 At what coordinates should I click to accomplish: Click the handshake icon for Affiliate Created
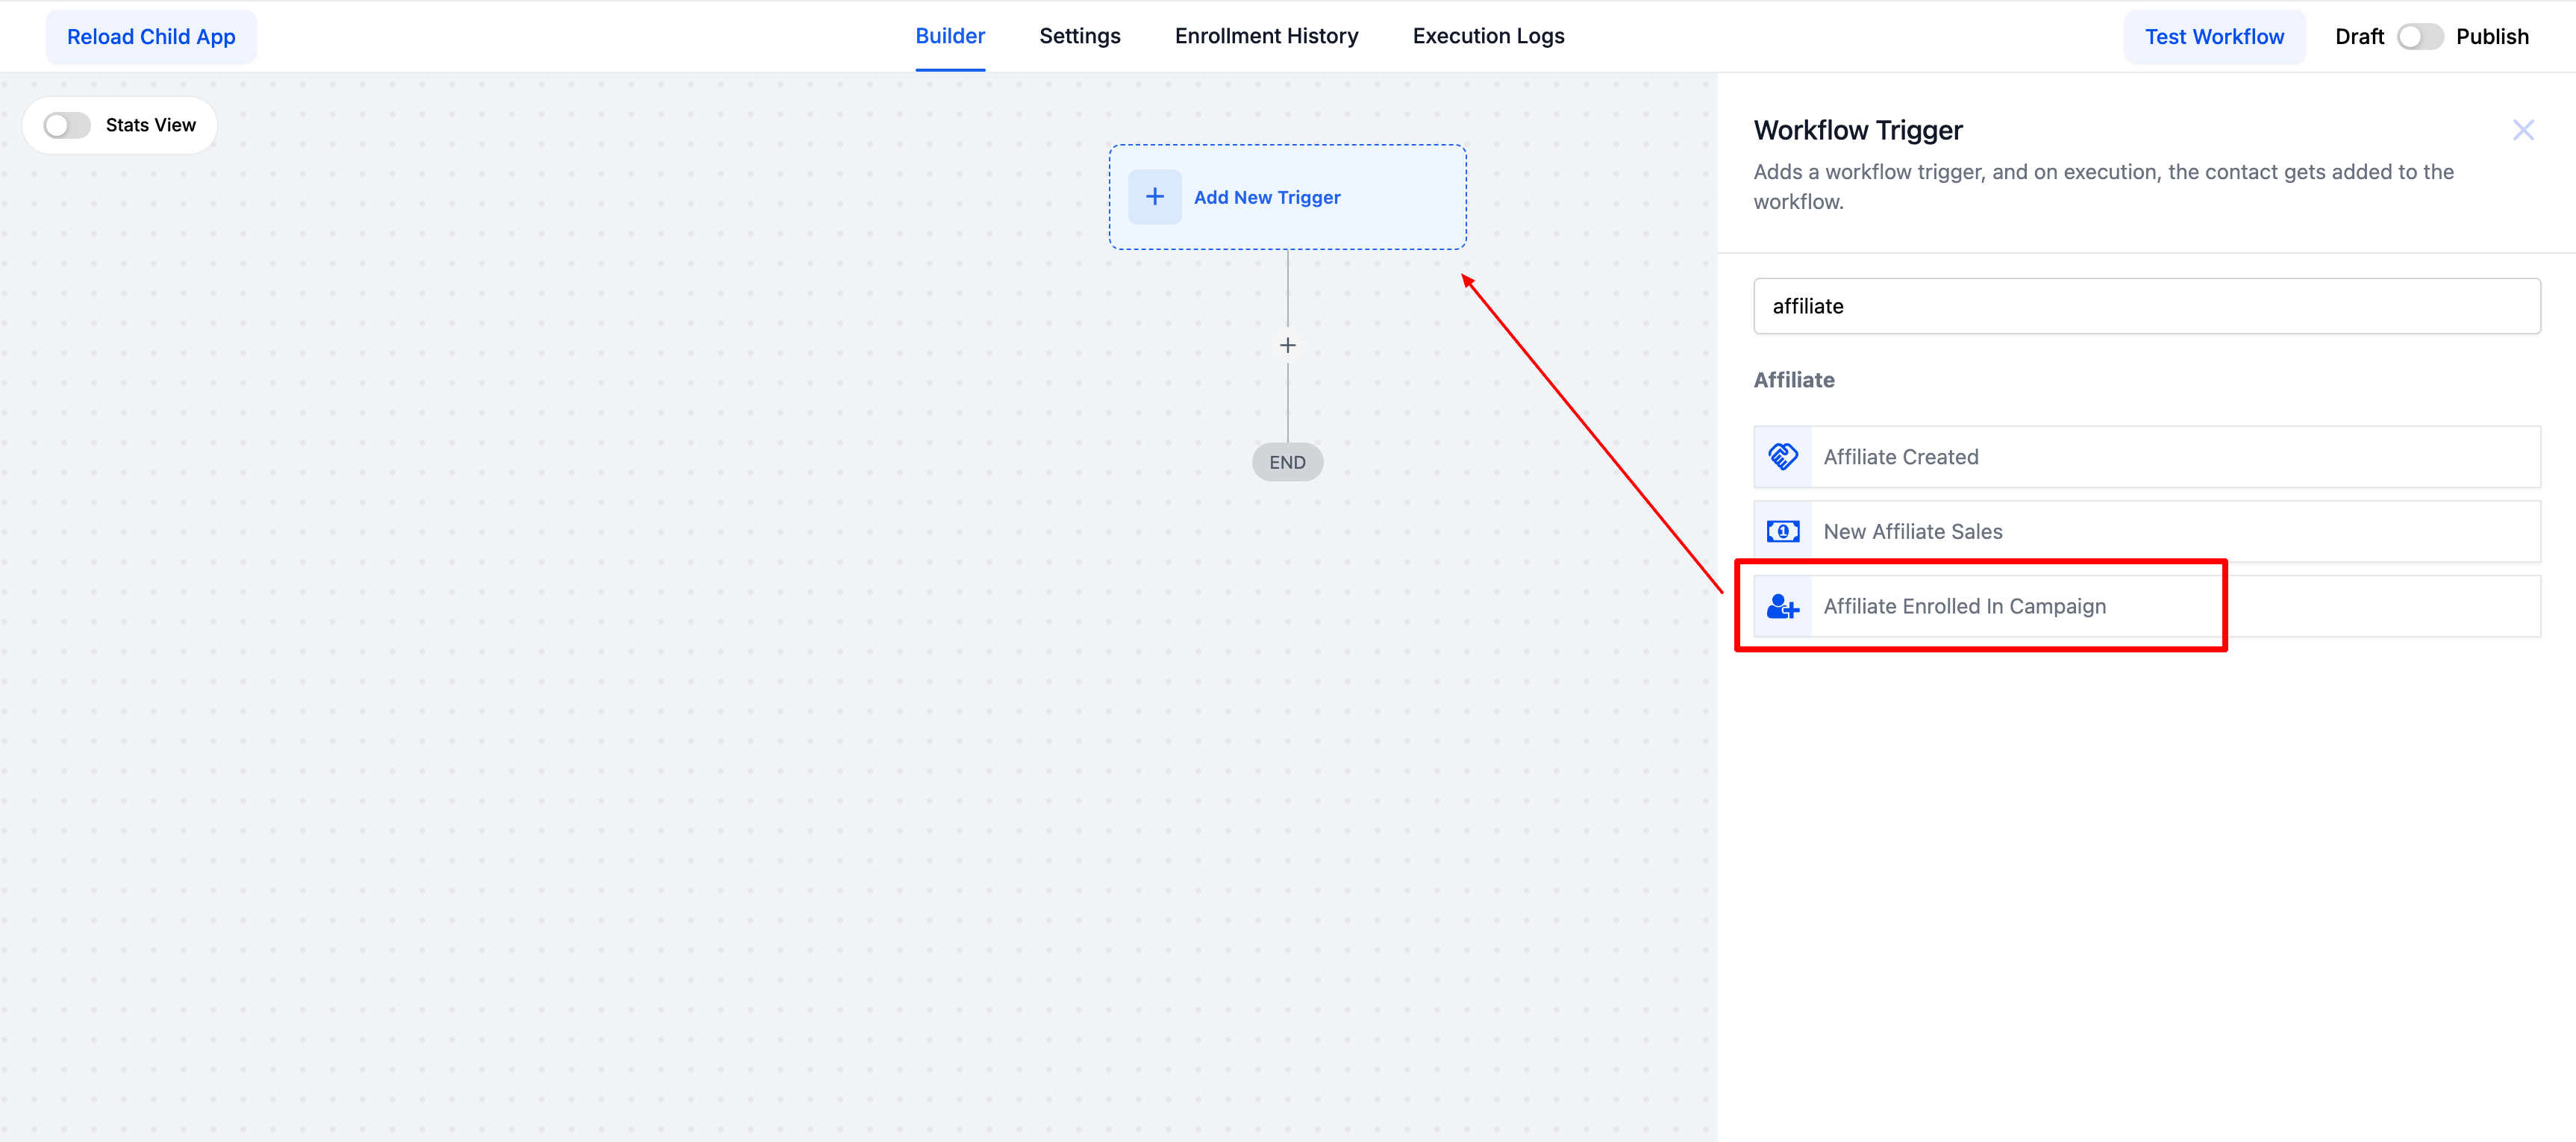pyautogui.click(x=1782, y=457)
